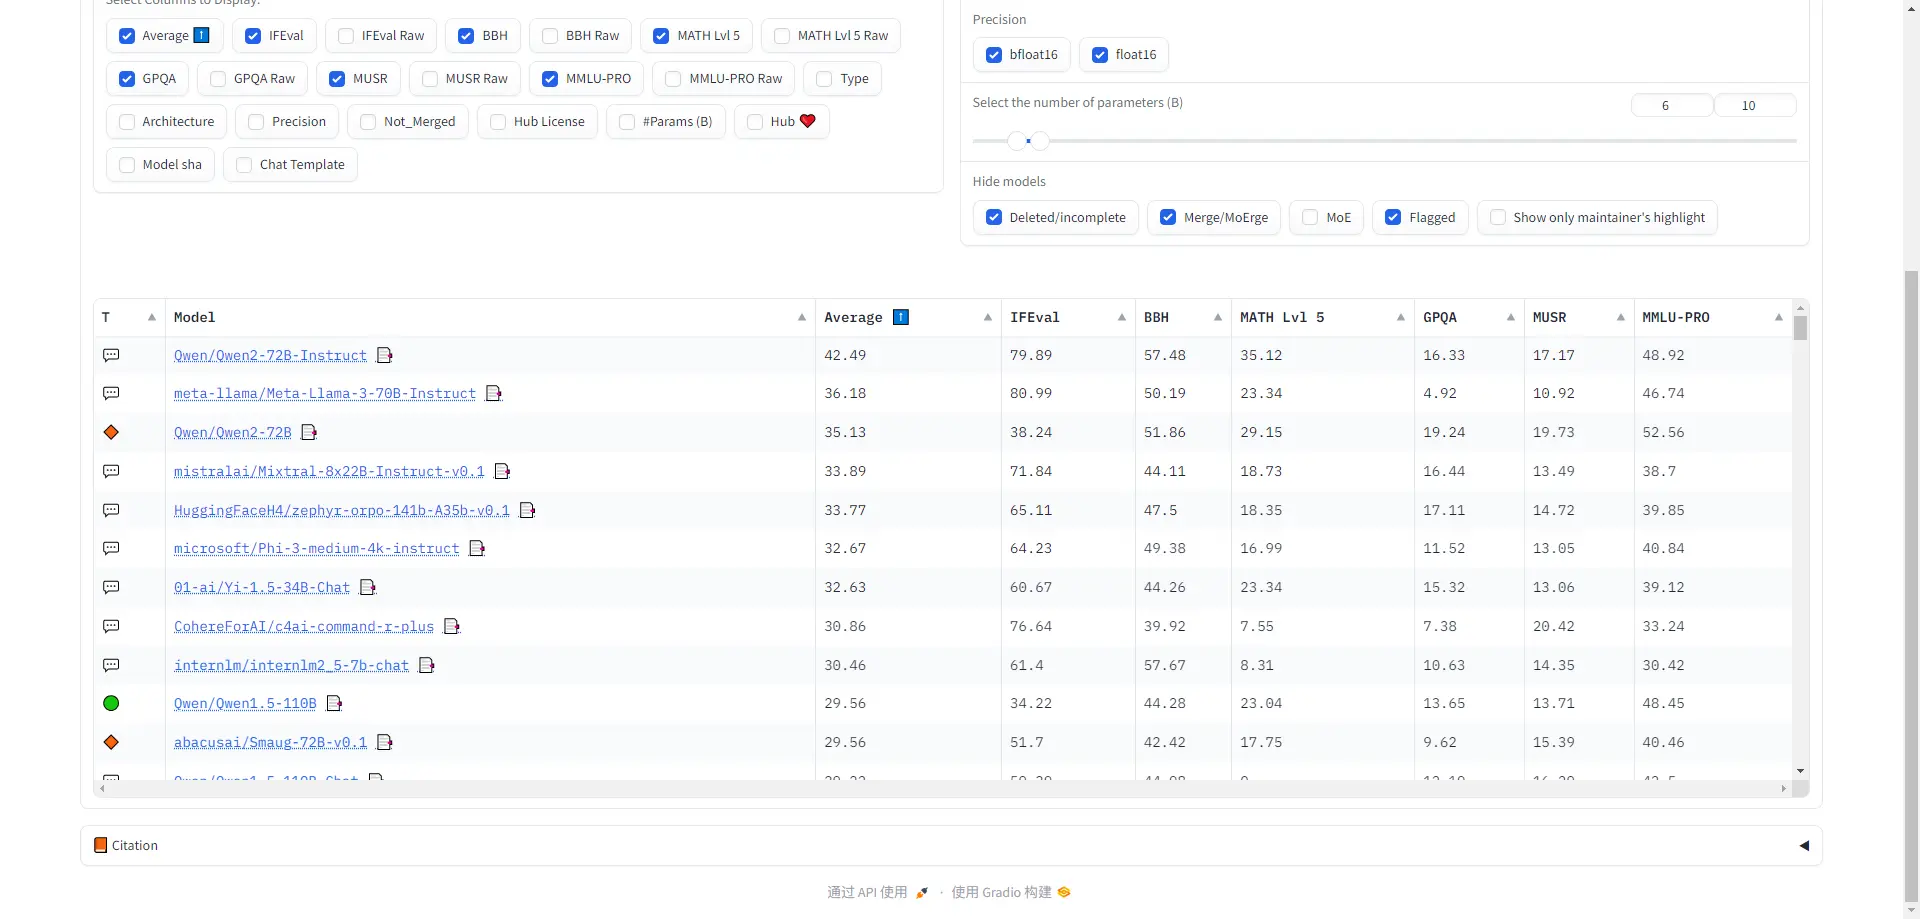
Task: Click MMLU-PRO value 52.56 cell
Action: pyautogui.click(x=1713, y=432)
